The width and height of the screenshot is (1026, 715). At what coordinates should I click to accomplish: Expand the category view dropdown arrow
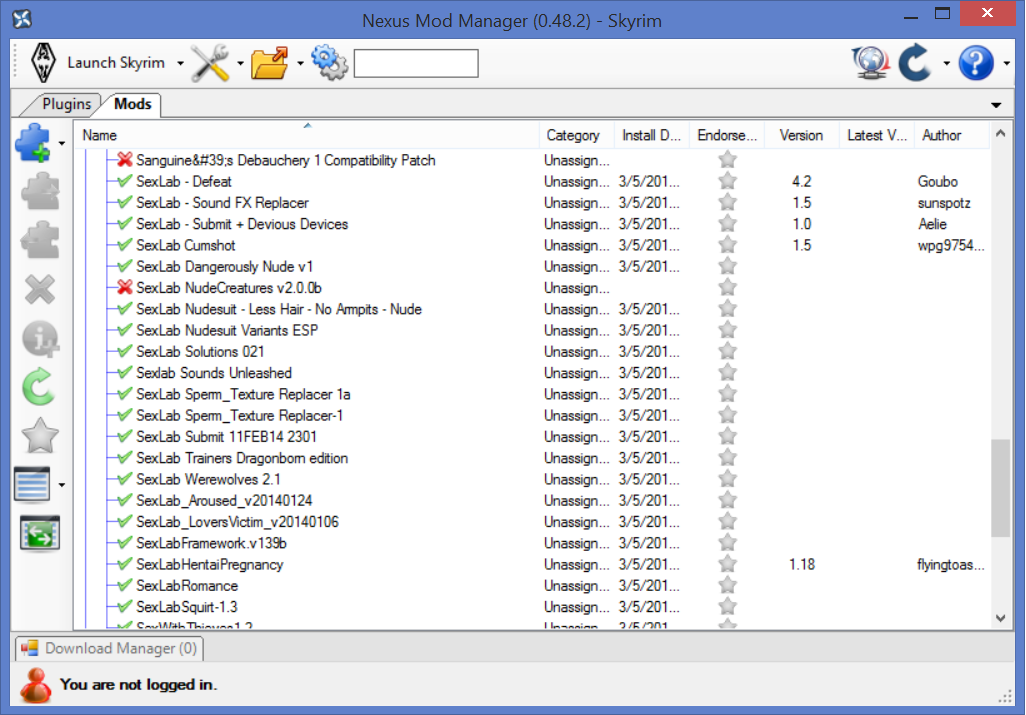tap(62, 485)
